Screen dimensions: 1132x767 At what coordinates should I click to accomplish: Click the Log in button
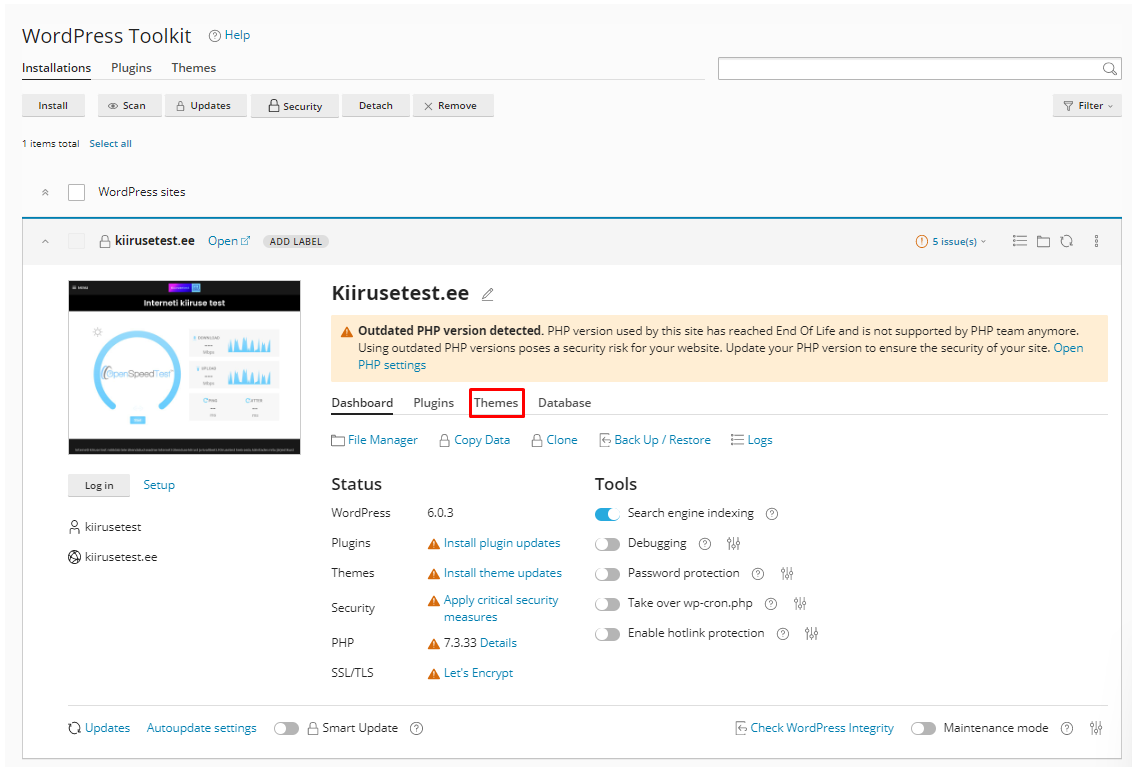tap(99, 485)
